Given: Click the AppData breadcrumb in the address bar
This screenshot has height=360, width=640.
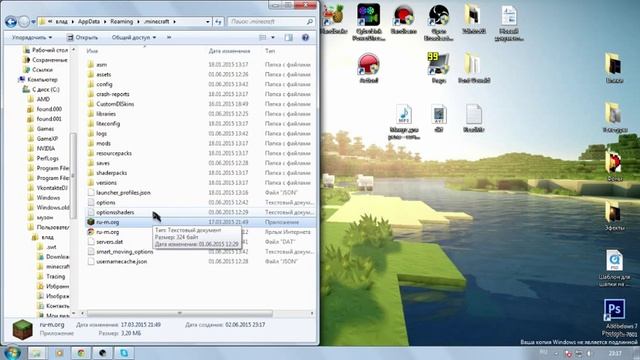Looking at the screenshot, I should pos(89,22).
